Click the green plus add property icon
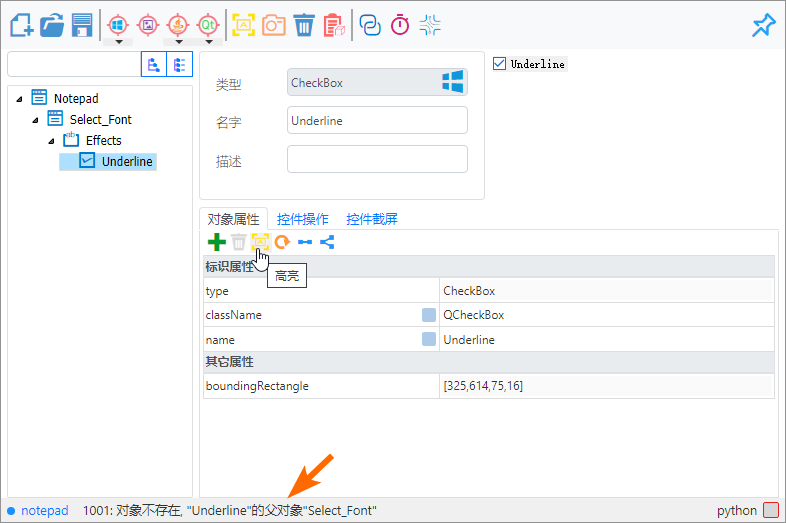This screenshot has width=786, height=523. click(x=216, y=242)
